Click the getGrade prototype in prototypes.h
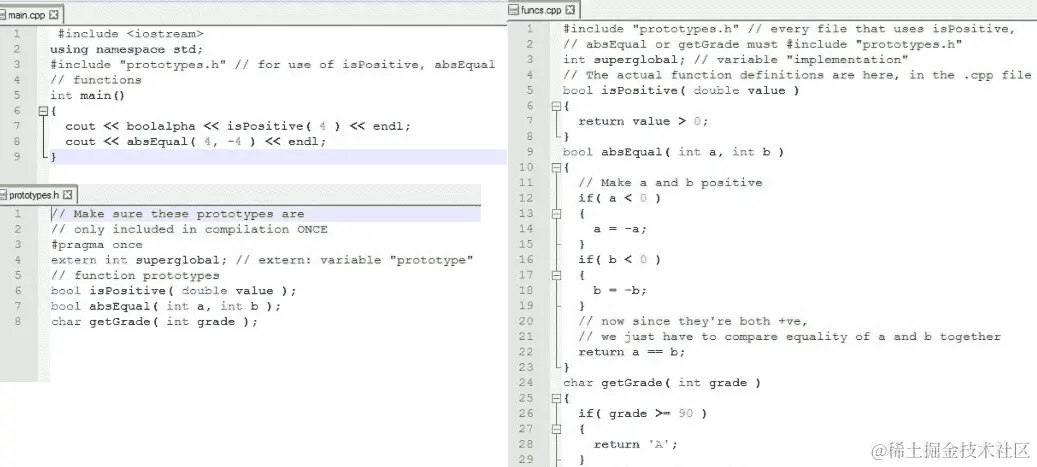The height and width of the screenshot is (467, 1037). [x=154, y=321]
